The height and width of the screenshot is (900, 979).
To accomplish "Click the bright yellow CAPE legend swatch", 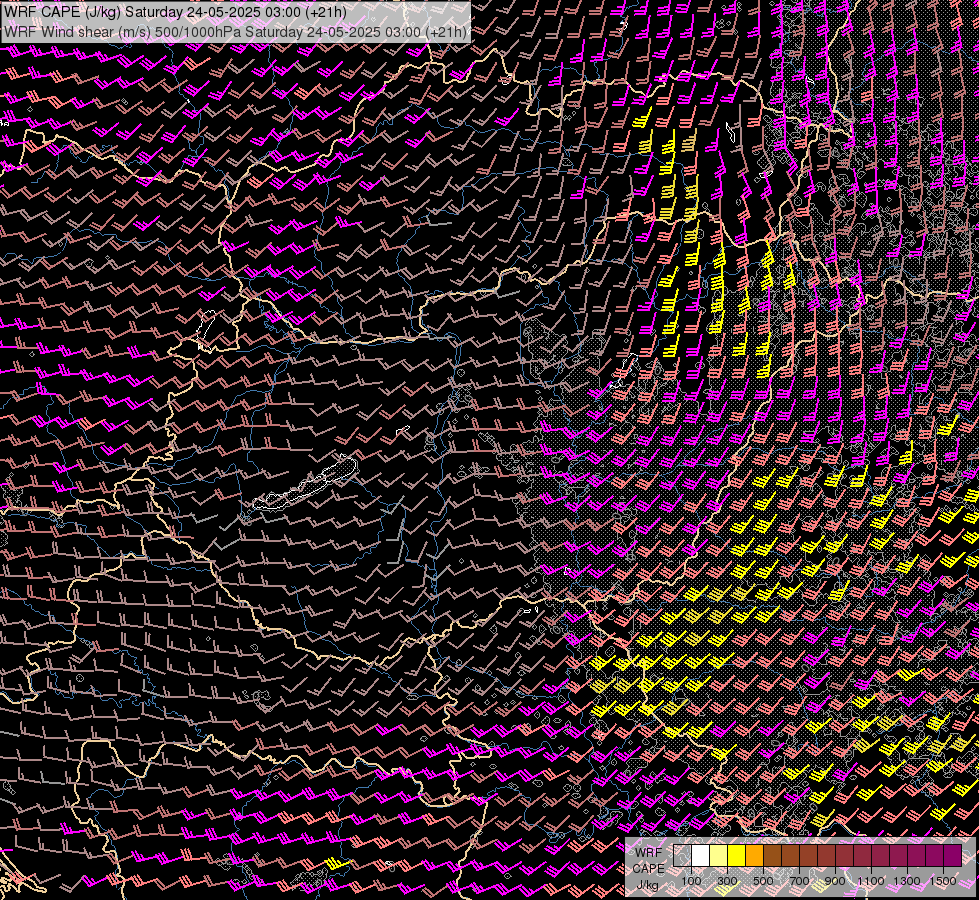I will (737, 856).
